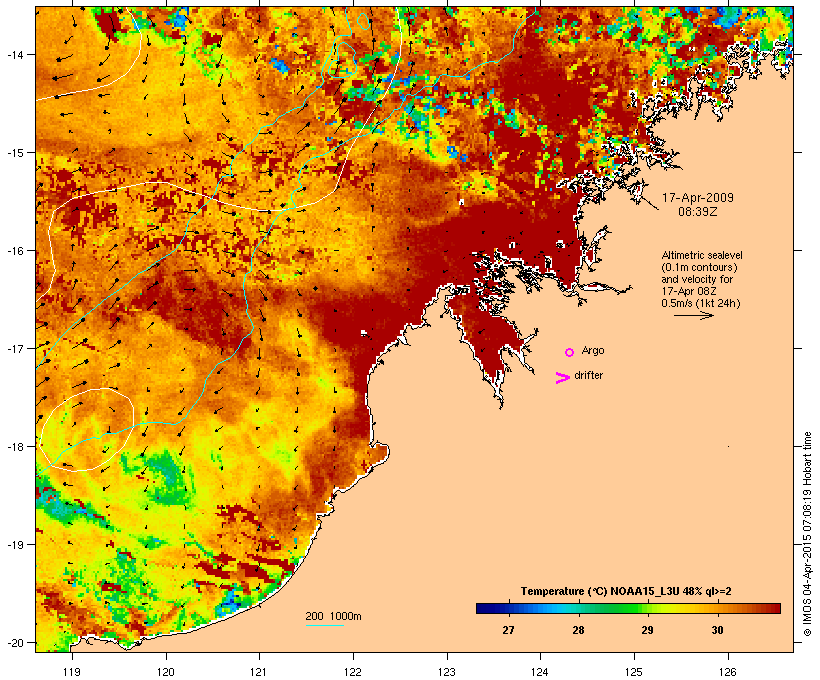Click the cyan 200 1000m depth line sample

pos(324,625)
